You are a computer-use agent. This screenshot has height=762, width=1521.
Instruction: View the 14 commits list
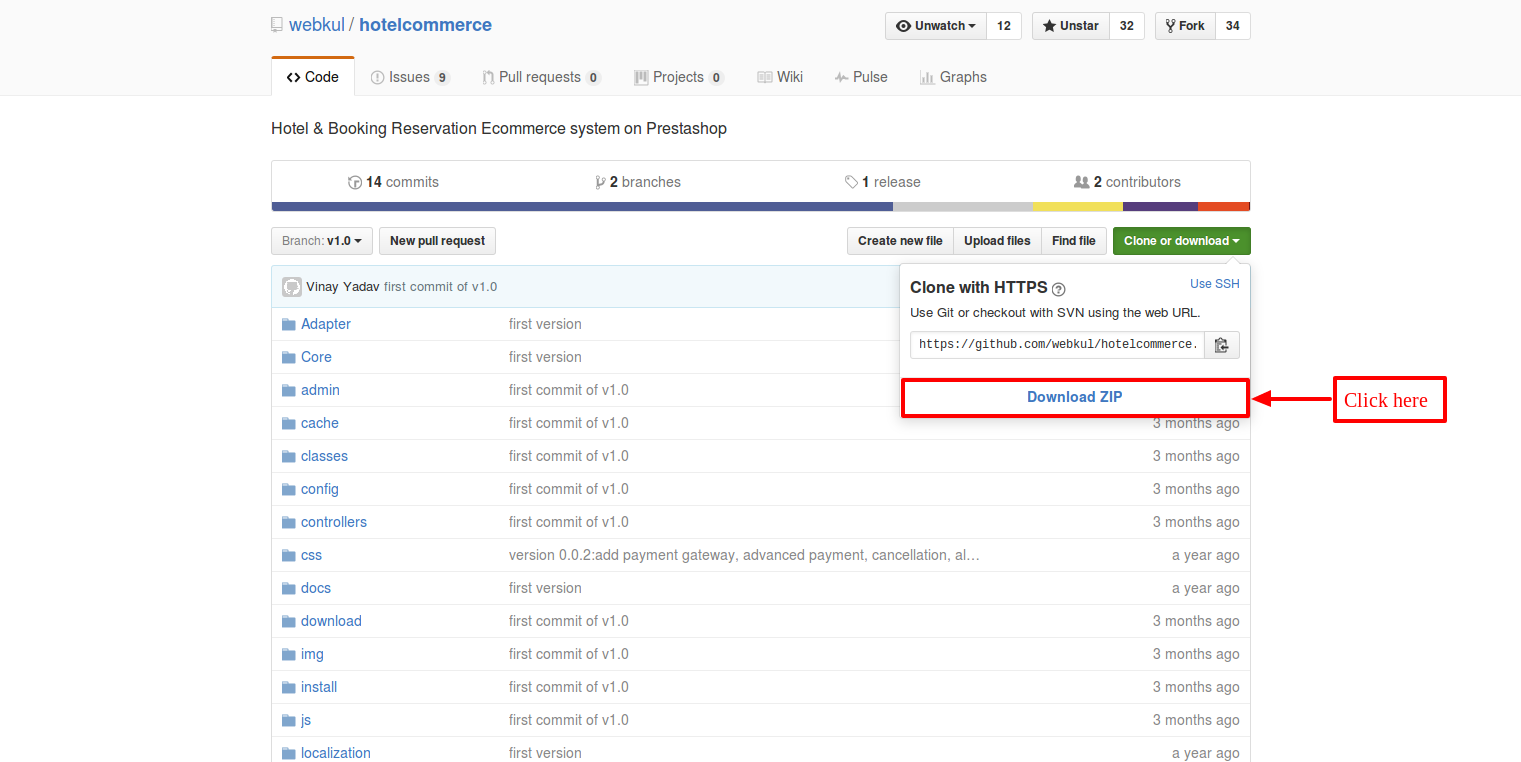coord(393,182)
